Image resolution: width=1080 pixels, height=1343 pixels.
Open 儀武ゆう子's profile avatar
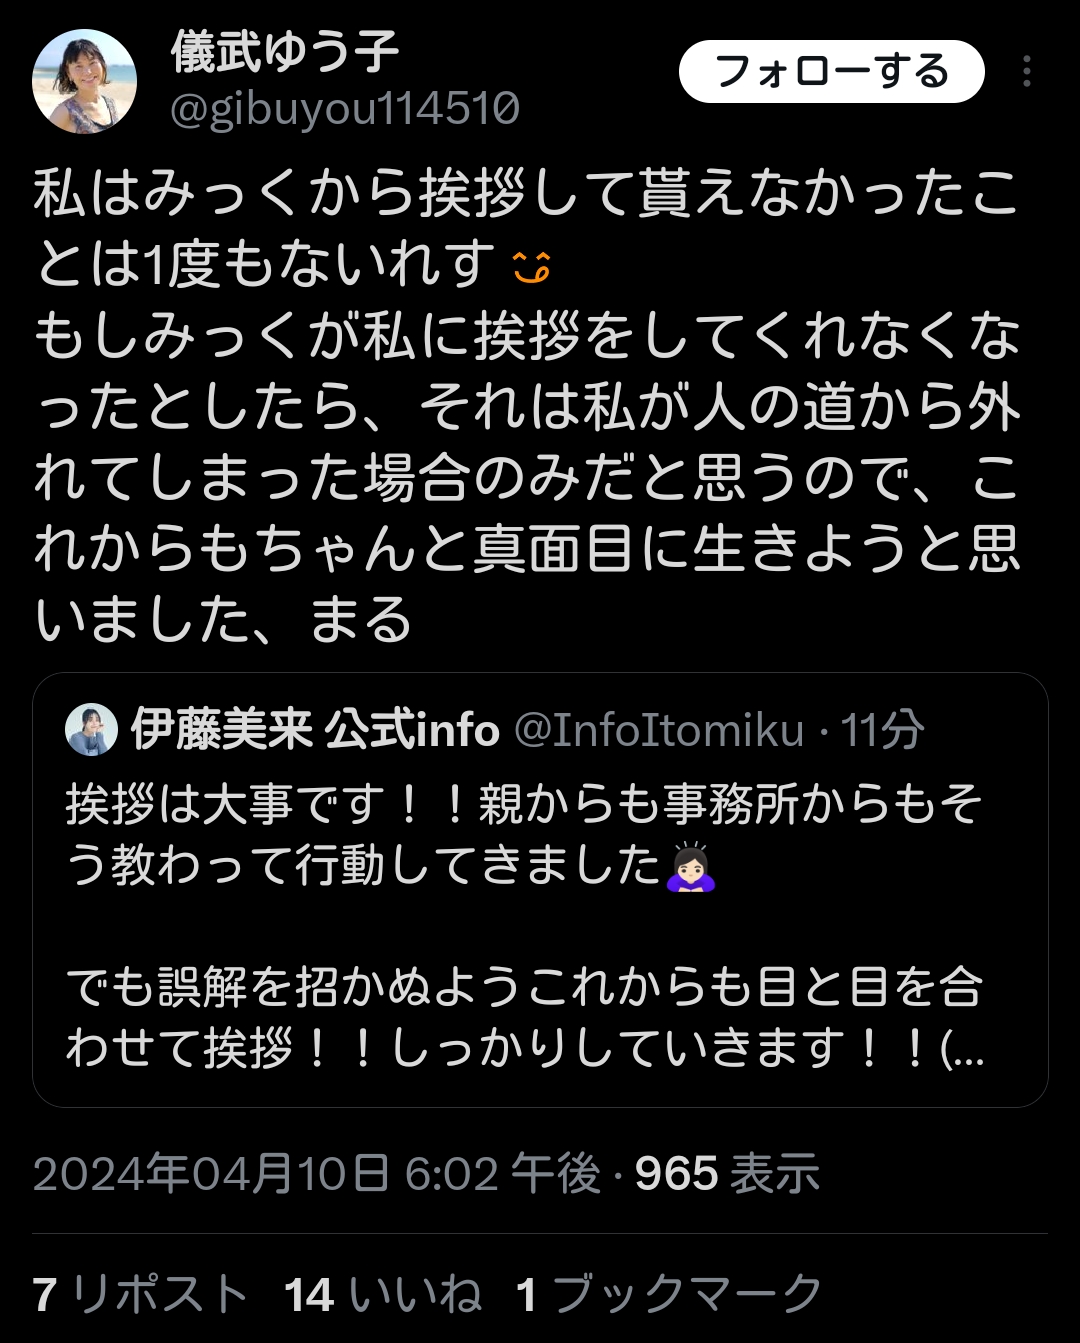pos(84,81)
